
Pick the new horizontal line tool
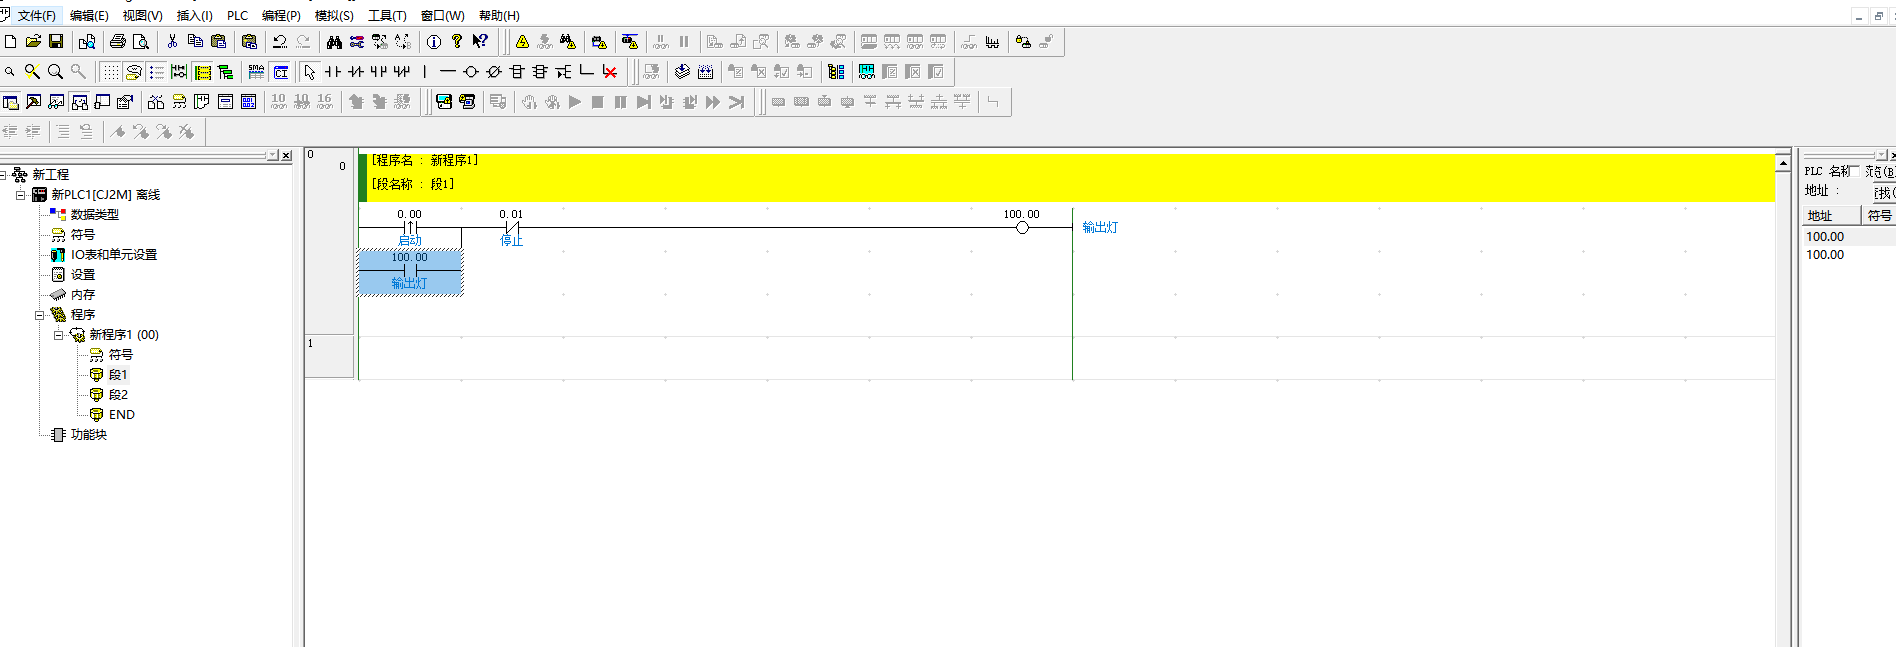pyautogui.click(x=447, y=72)
